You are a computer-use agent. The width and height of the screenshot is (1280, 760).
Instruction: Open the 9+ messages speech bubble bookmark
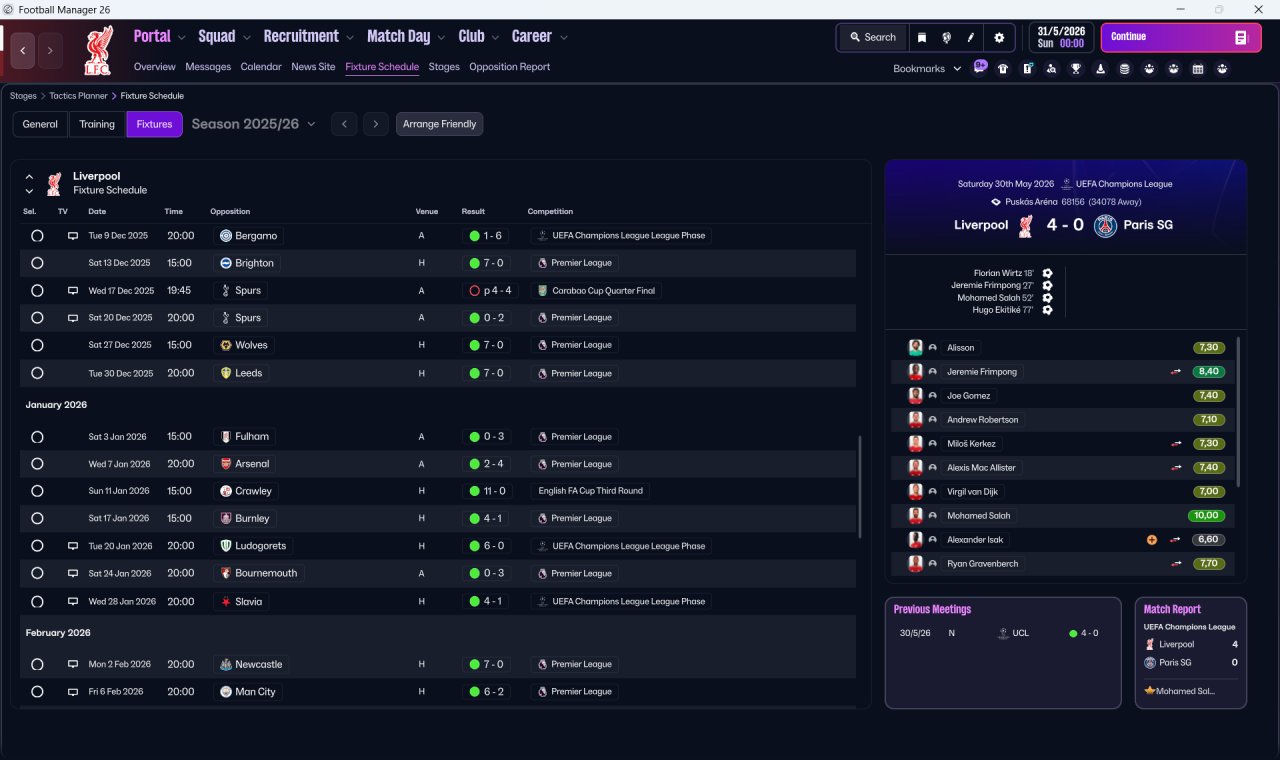(x=980, y=67)
